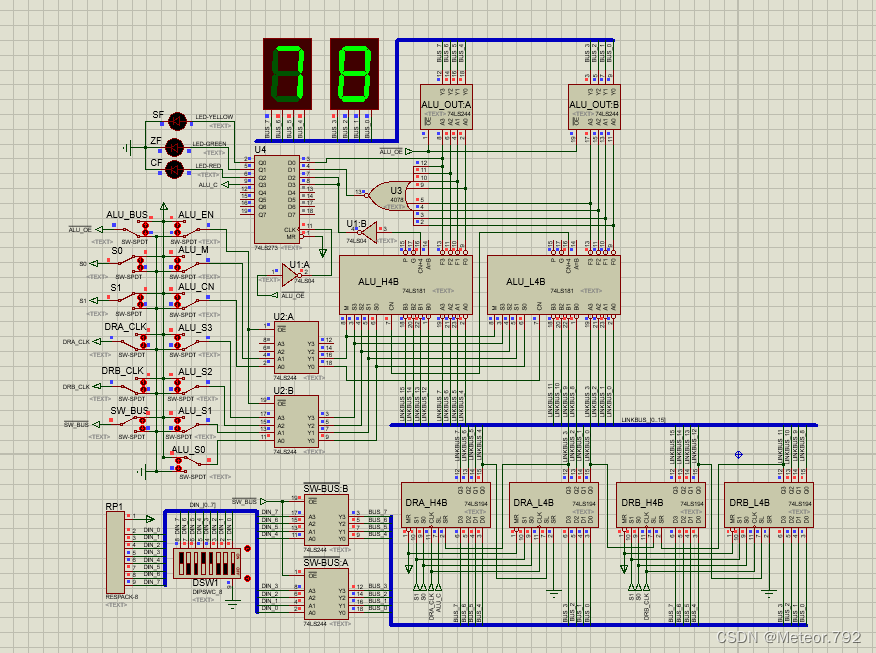Select the DRB_H4B shift register
The width and height of the screenshot is (876, 653).
point(661,505)
